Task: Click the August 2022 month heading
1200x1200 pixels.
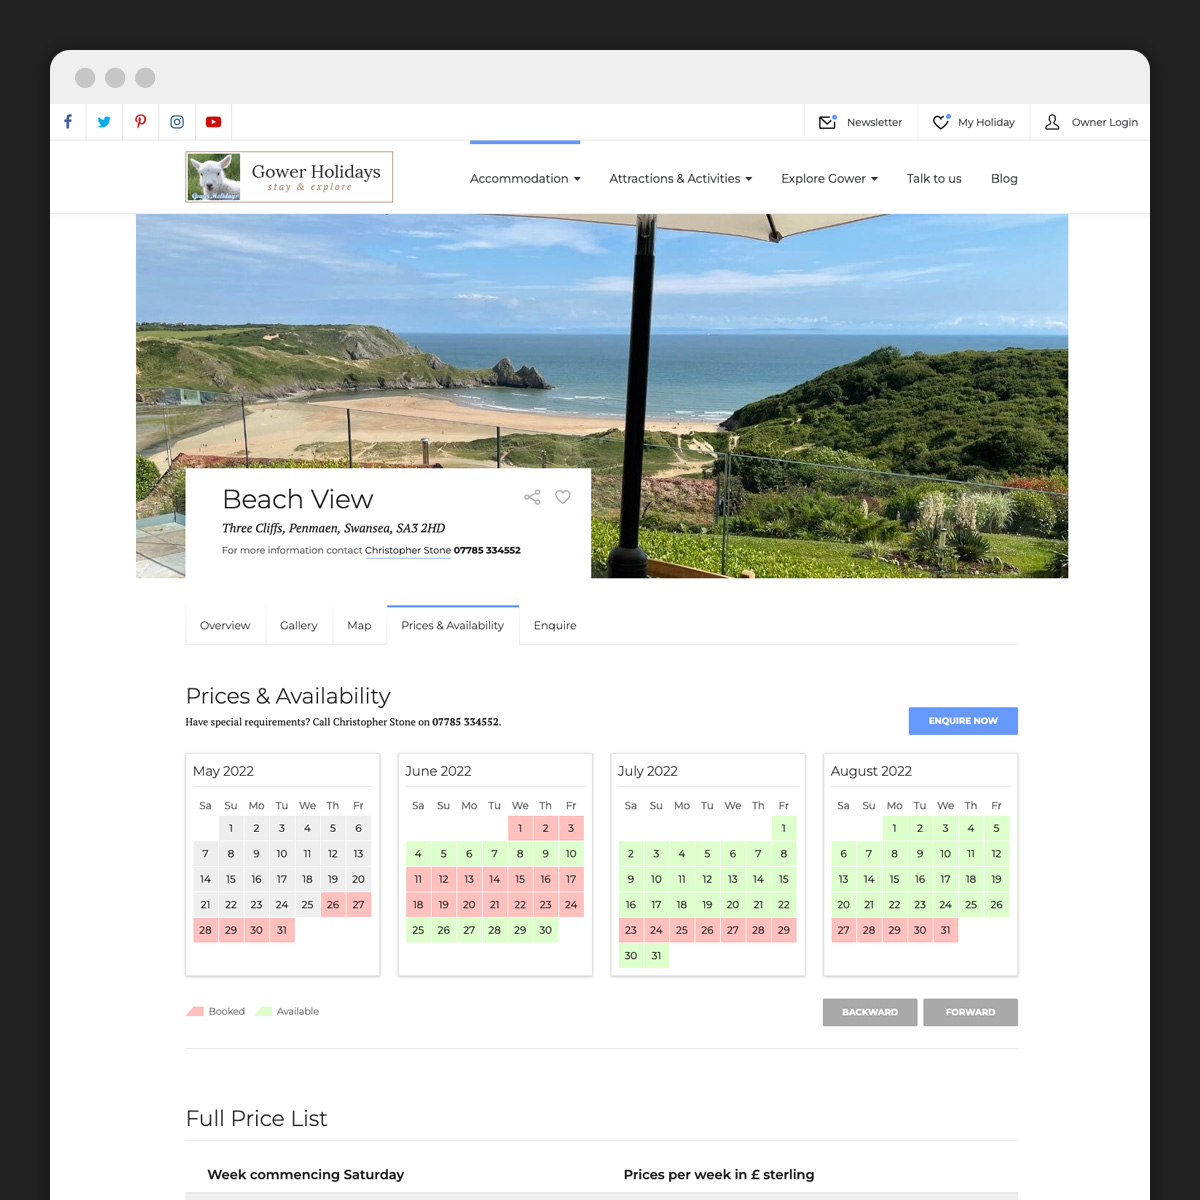Action: pos(871,771)
